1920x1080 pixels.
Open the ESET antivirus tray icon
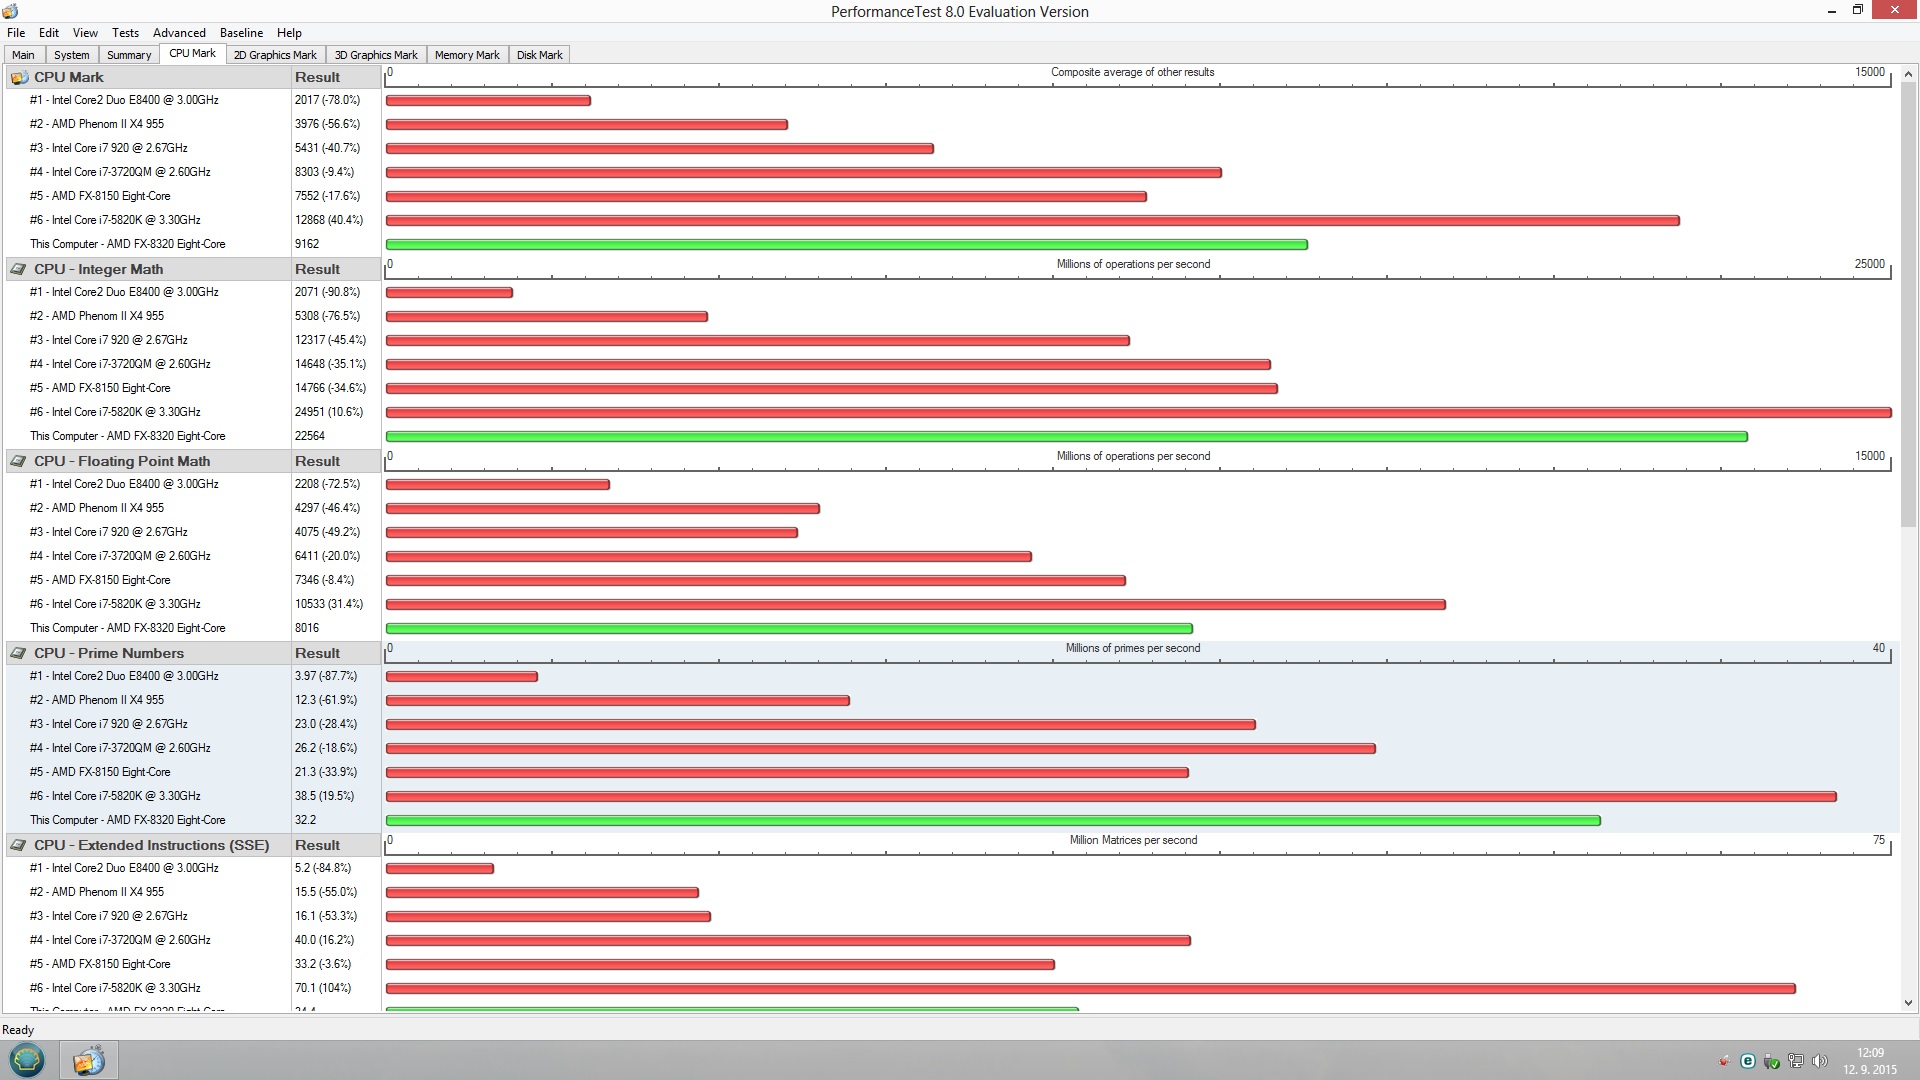click(1747, 1061)
